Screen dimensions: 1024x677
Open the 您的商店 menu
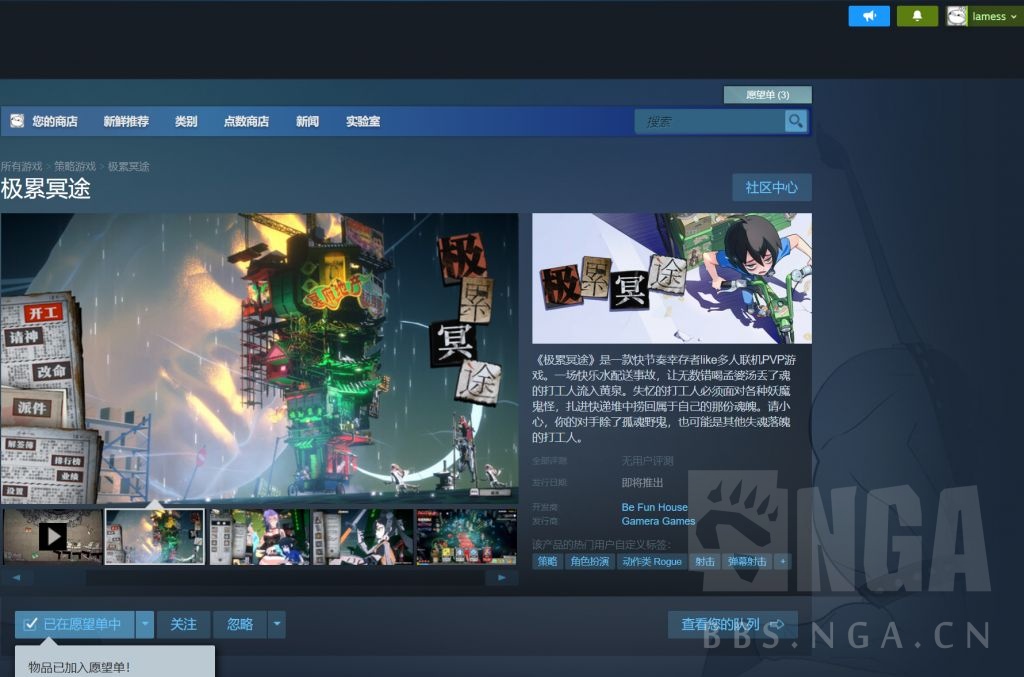[55, 121]
